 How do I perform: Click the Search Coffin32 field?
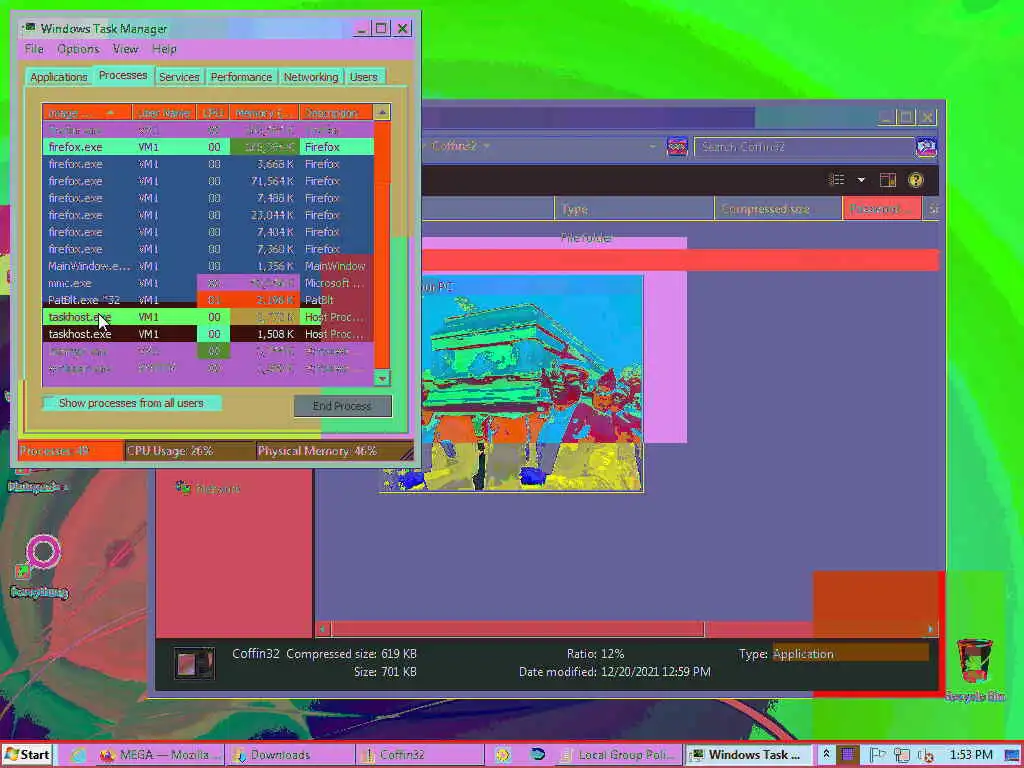(803, 147)
